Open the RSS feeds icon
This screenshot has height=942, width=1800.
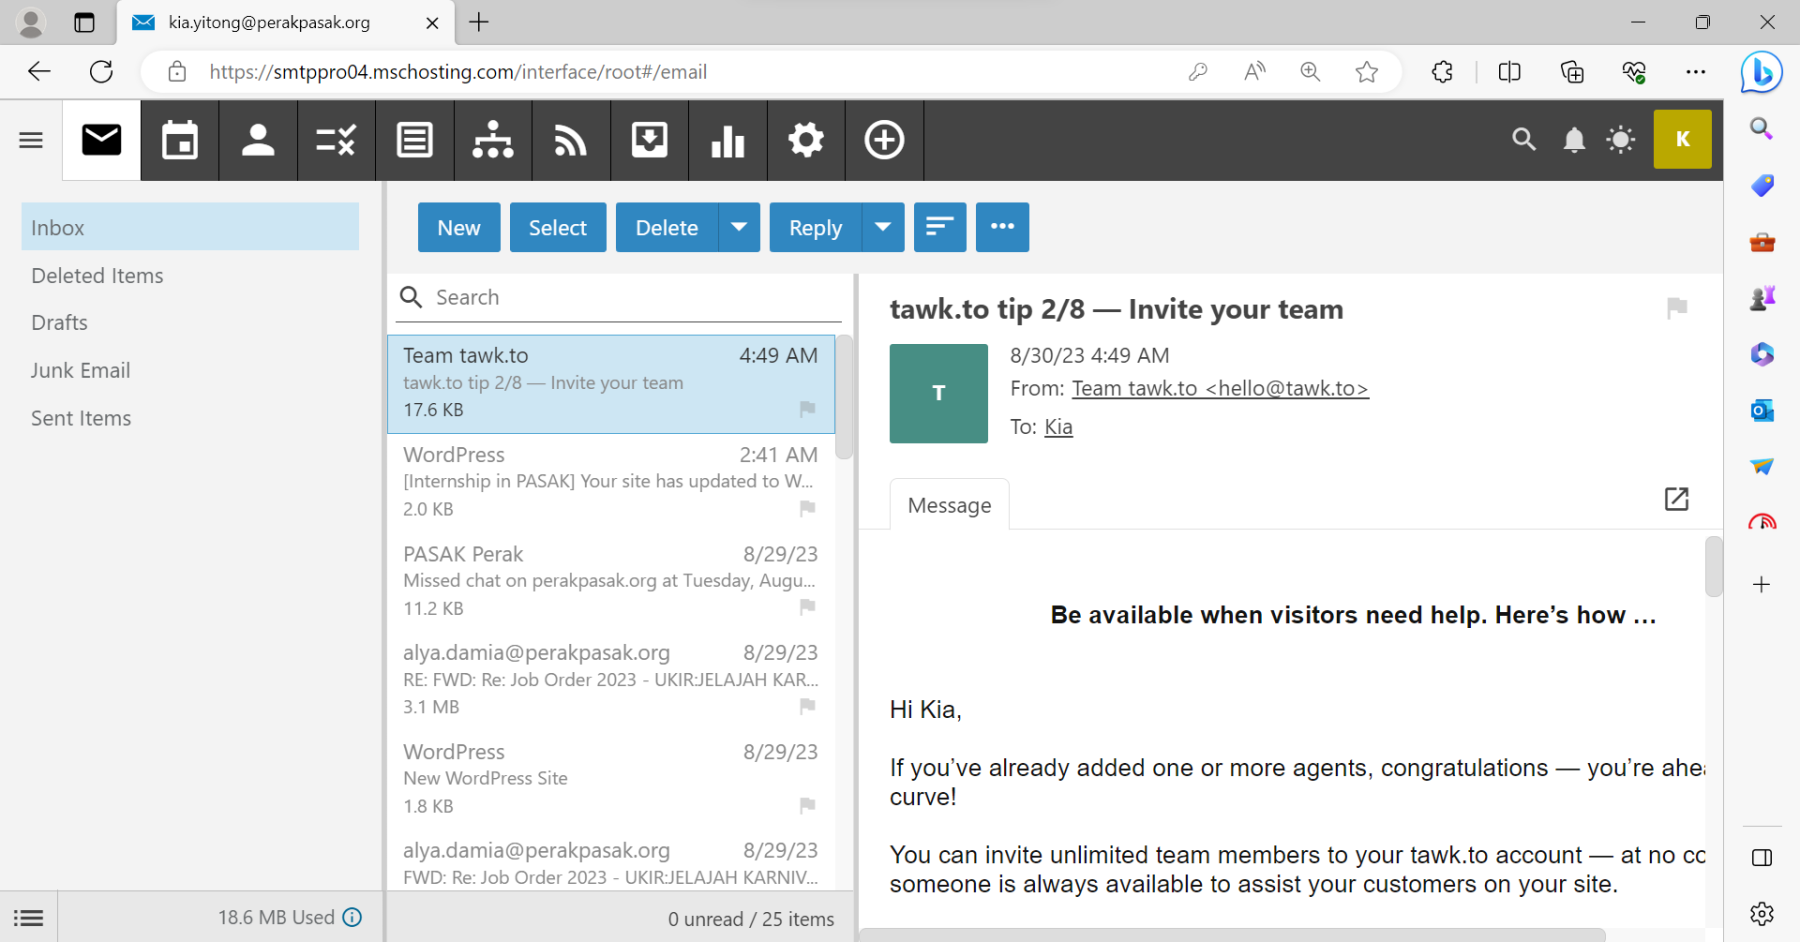pos(571,140)
